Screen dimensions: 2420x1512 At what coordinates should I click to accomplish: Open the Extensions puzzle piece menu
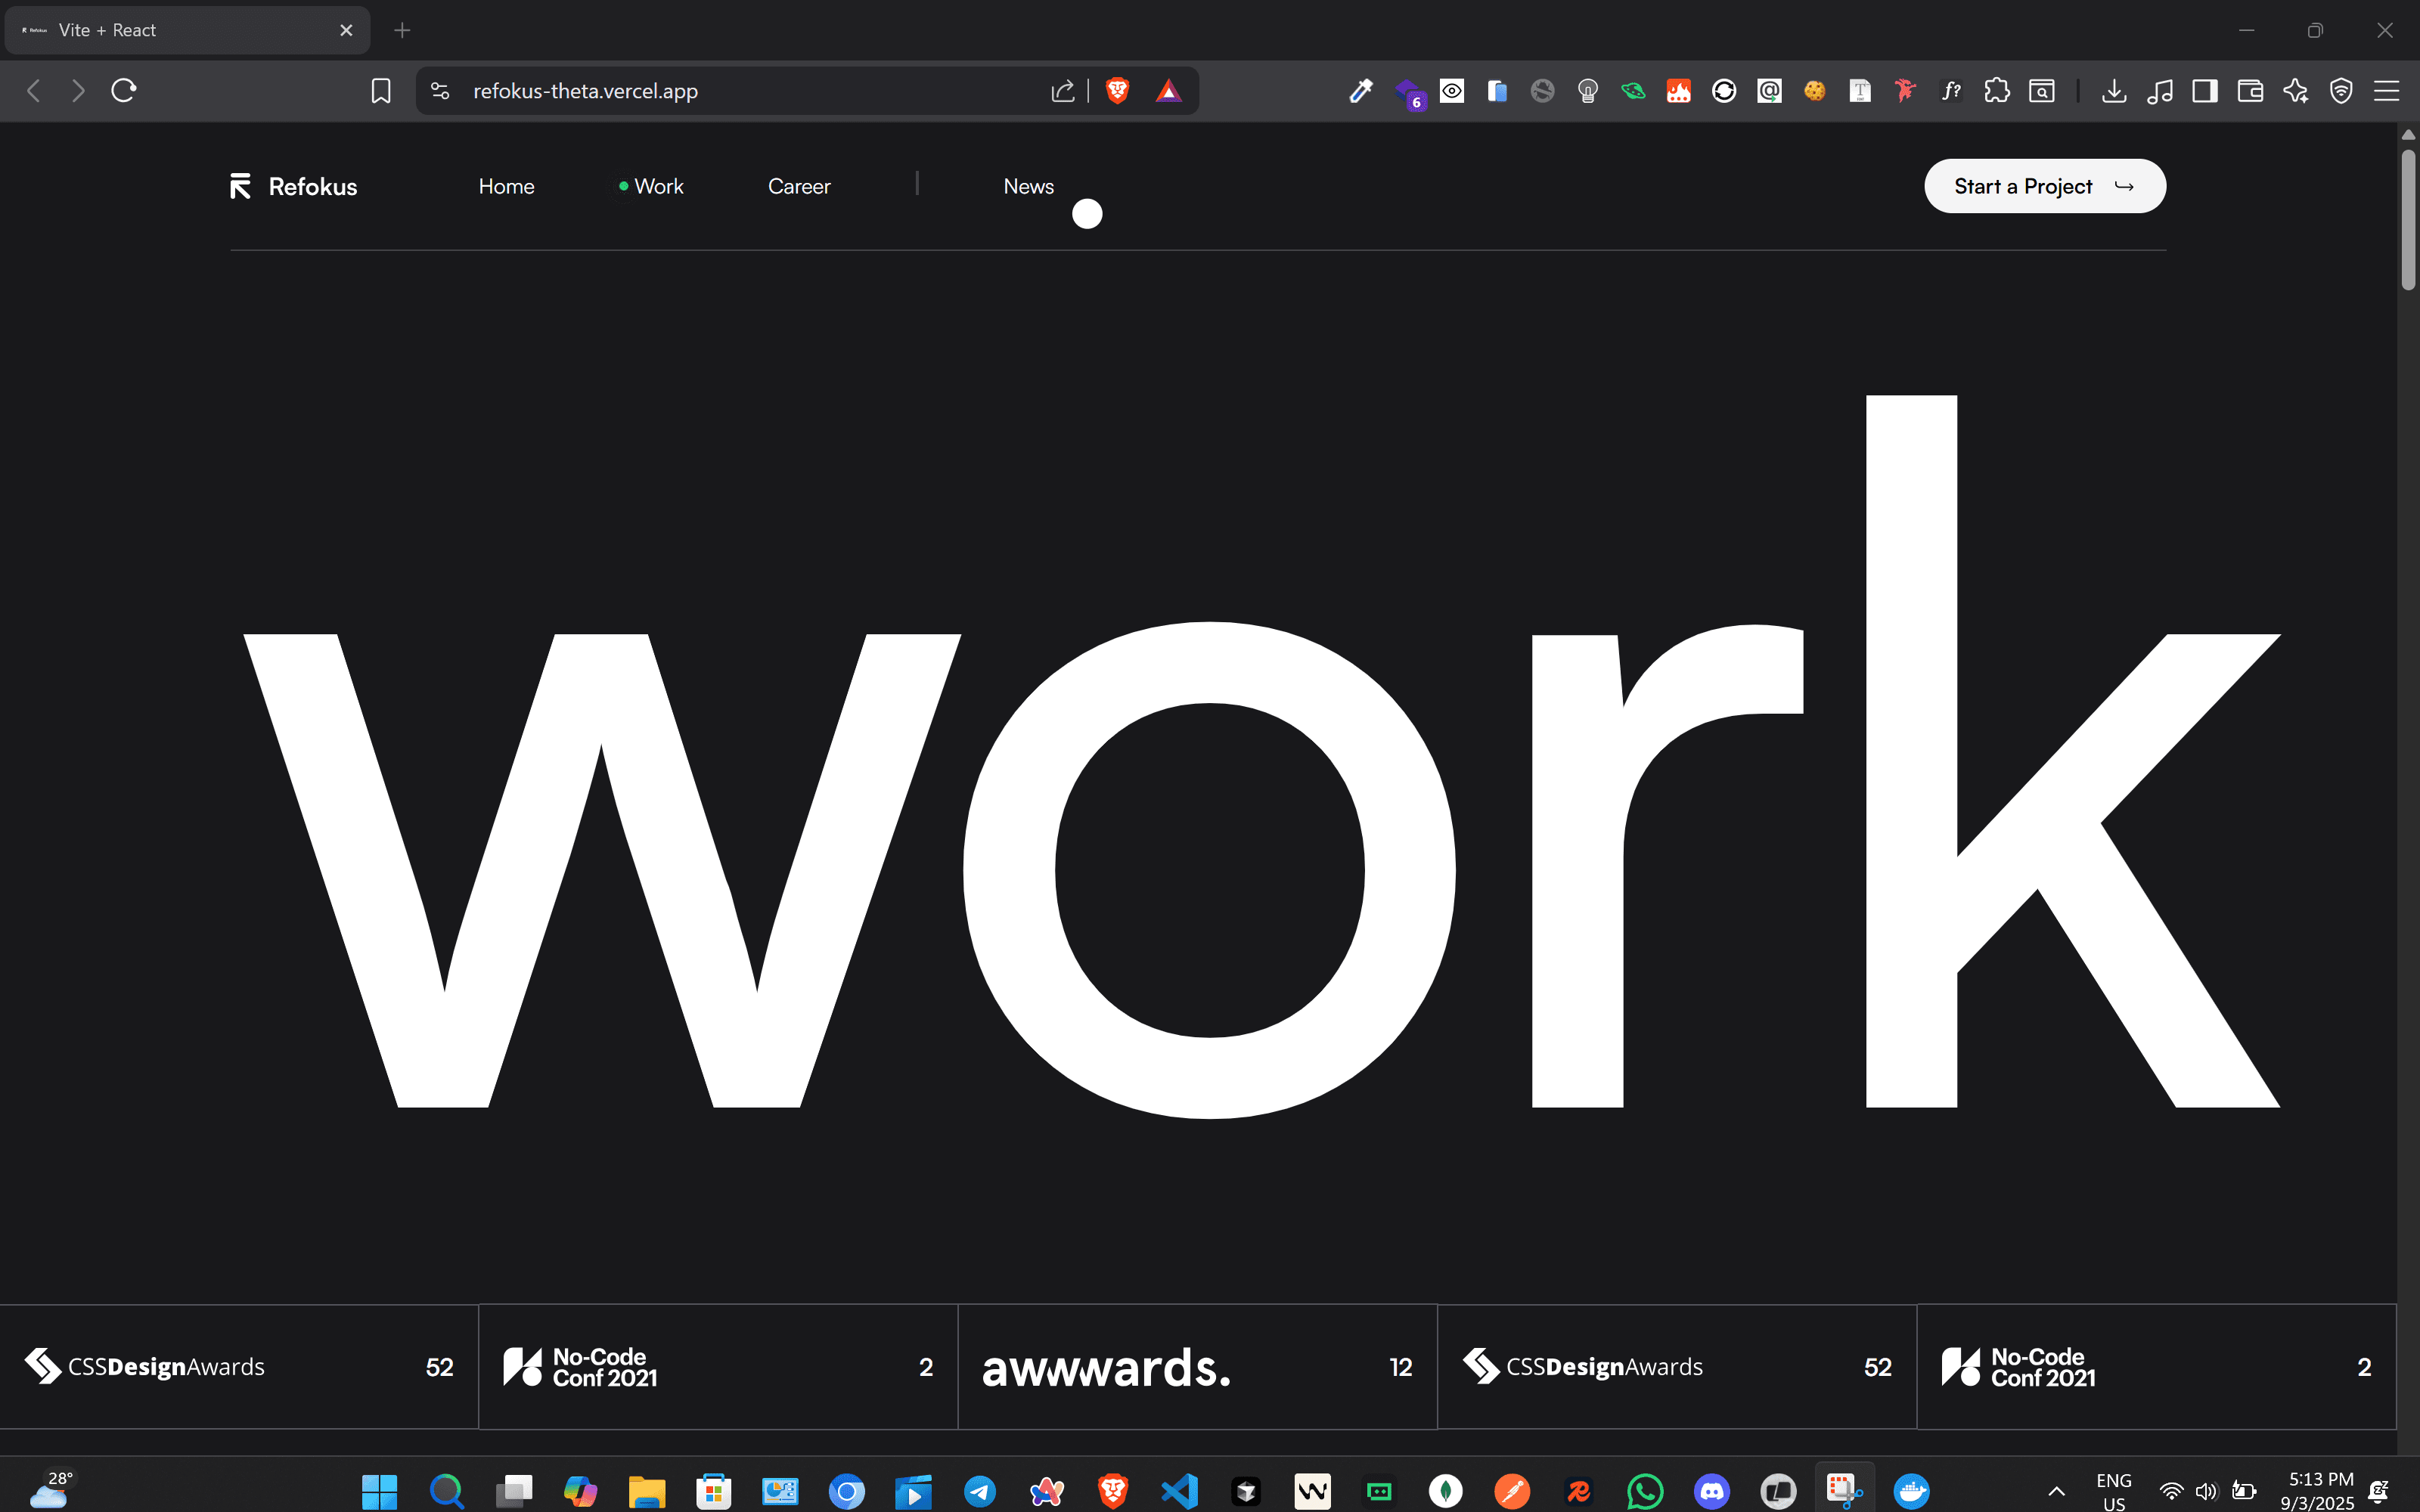click(1997, 91)
